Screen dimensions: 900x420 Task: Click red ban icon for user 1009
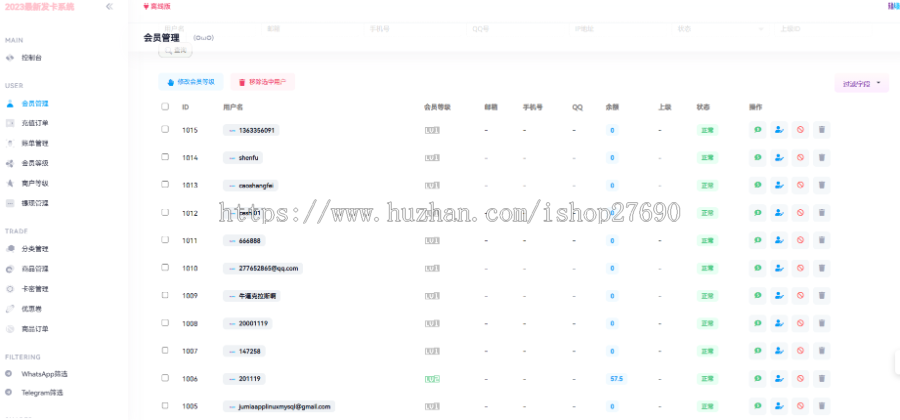tap(800, 295)
